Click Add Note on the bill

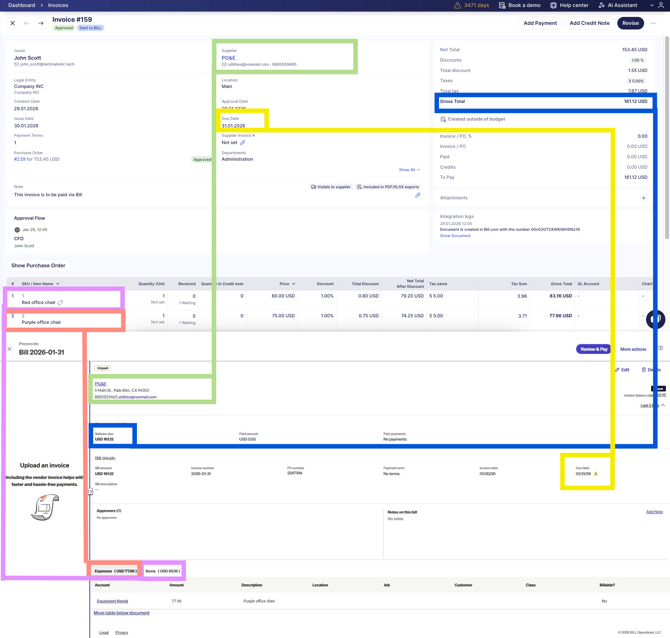point(654,512)
